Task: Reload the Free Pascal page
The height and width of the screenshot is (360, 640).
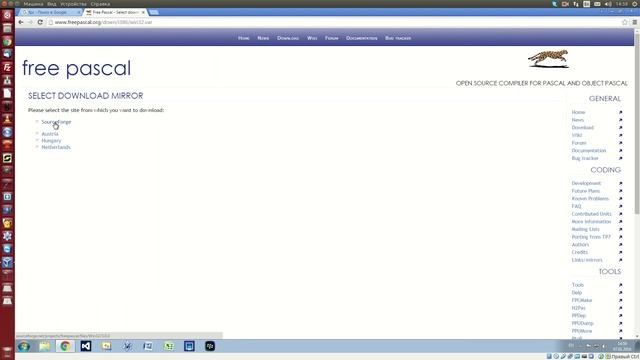Action: 40,22
